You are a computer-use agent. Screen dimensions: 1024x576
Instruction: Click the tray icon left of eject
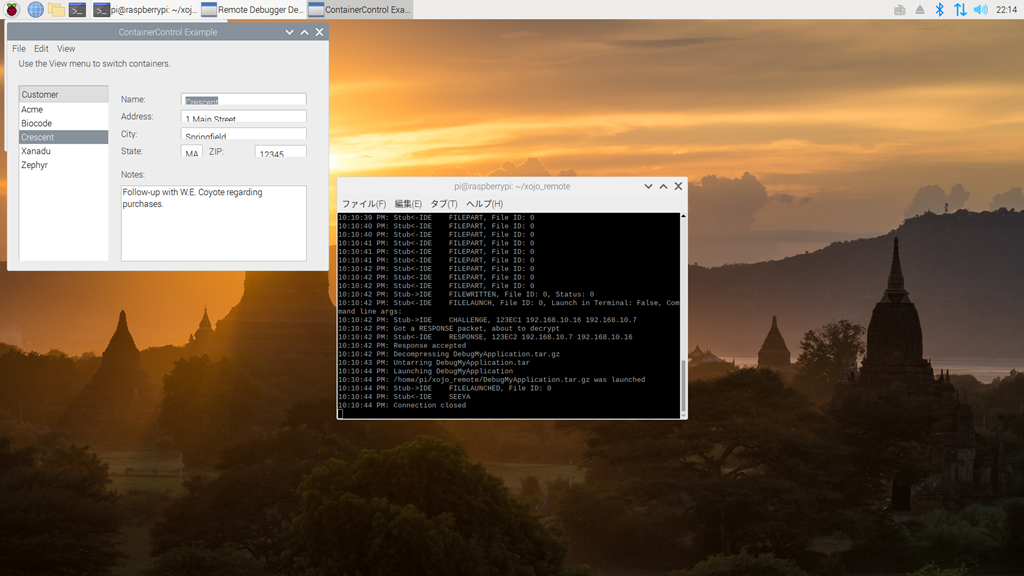[899, 9]
